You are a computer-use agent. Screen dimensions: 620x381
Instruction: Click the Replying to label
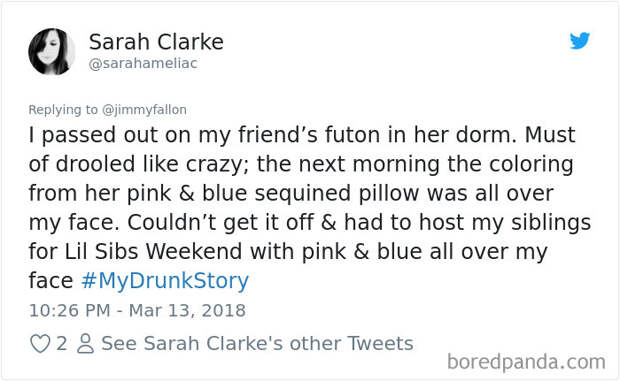click(63, 109)
